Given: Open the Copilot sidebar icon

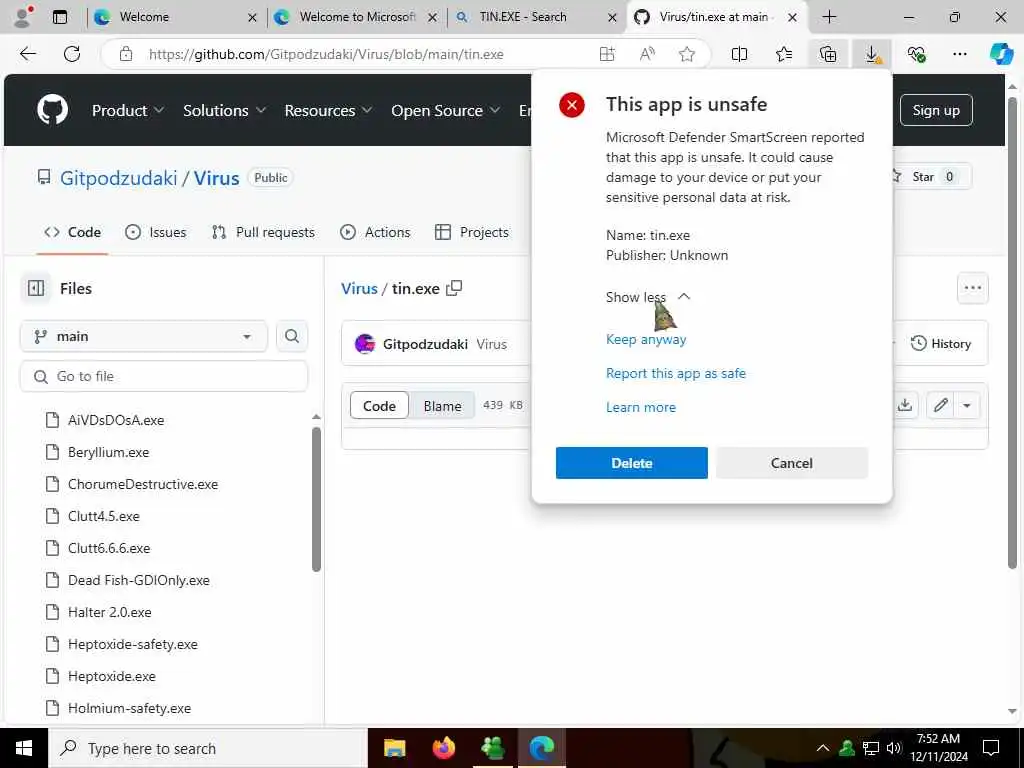Looking at the screenshot, I should click(1001, 54).
